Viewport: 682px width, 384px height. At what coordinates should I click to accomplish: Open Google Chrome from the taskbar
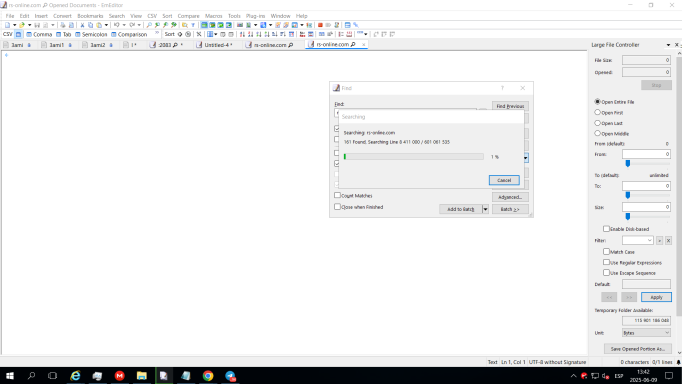click(208, 376)
